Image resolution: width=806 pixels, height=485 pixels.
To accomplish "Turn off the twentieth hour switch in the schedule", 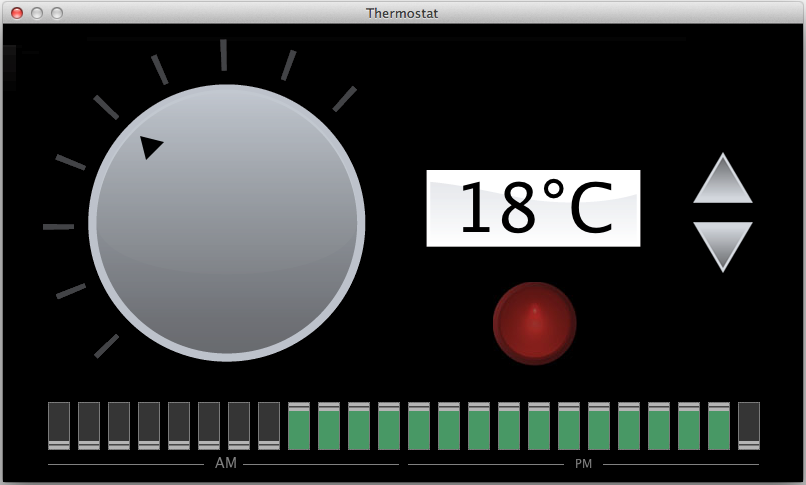I will click(x=629, y=426).
